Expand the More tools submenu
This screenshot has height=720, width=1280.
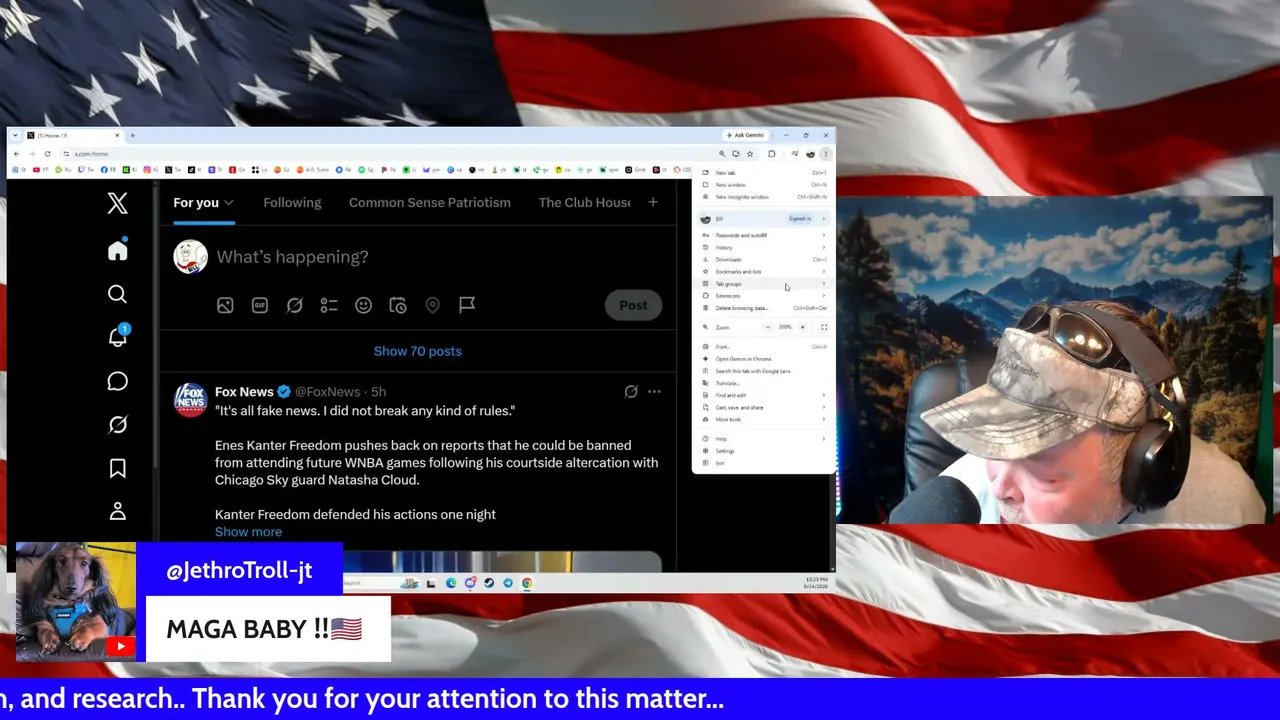click(x=763, y=419)
